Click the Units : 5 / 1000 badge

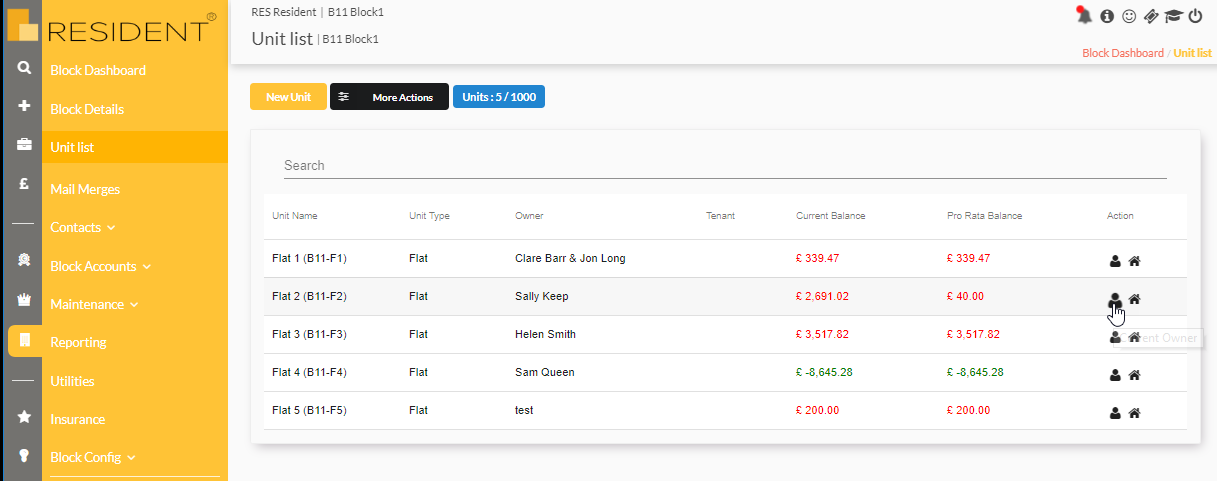499,97
